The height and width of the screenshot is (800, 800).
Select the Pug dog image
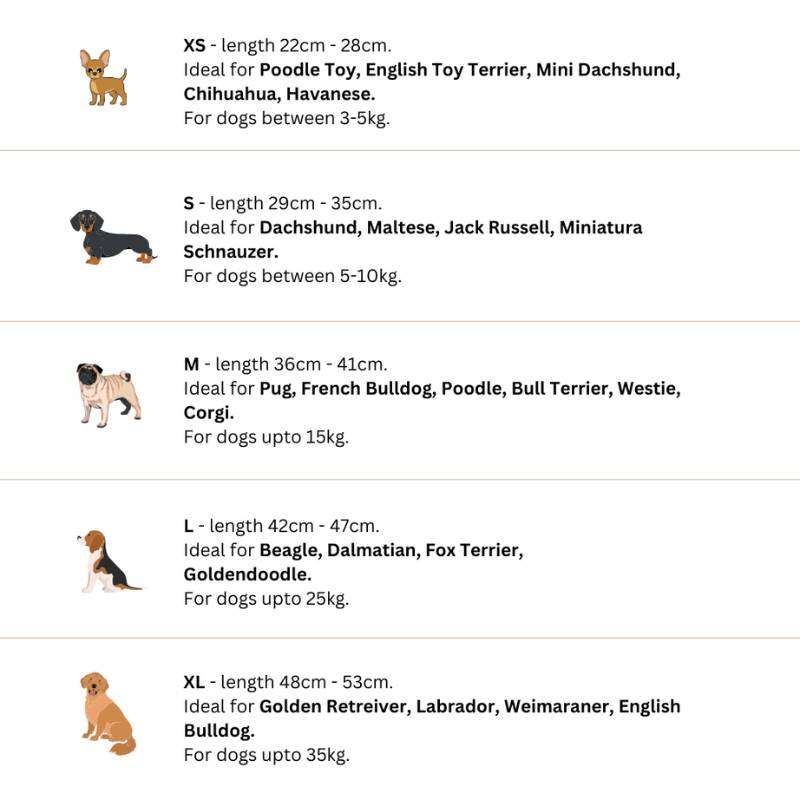click(x=109, y=394)
